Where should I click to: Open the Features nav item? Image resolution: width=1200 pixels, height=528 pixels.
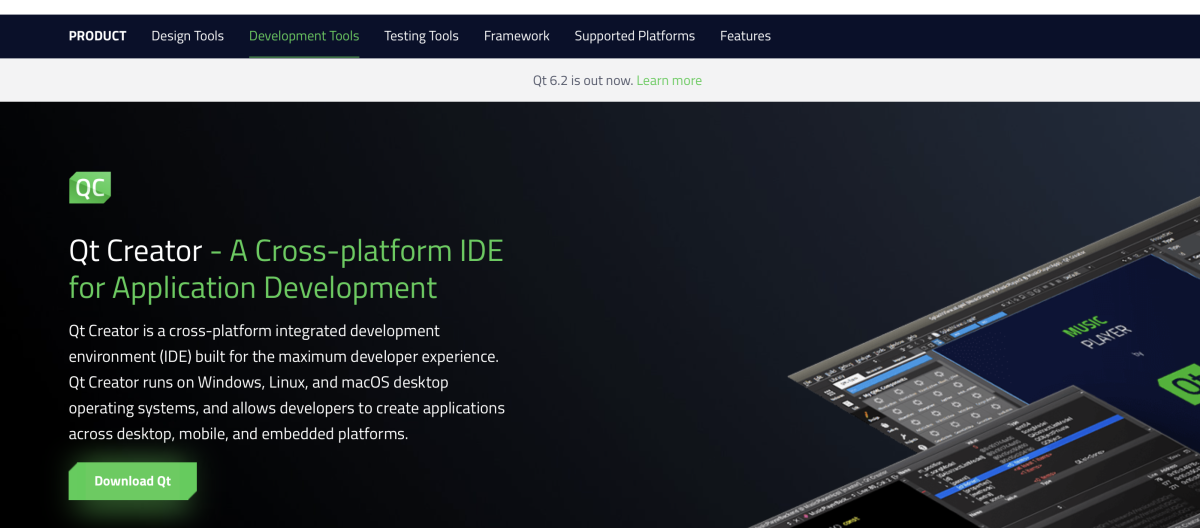click(745, 36)
